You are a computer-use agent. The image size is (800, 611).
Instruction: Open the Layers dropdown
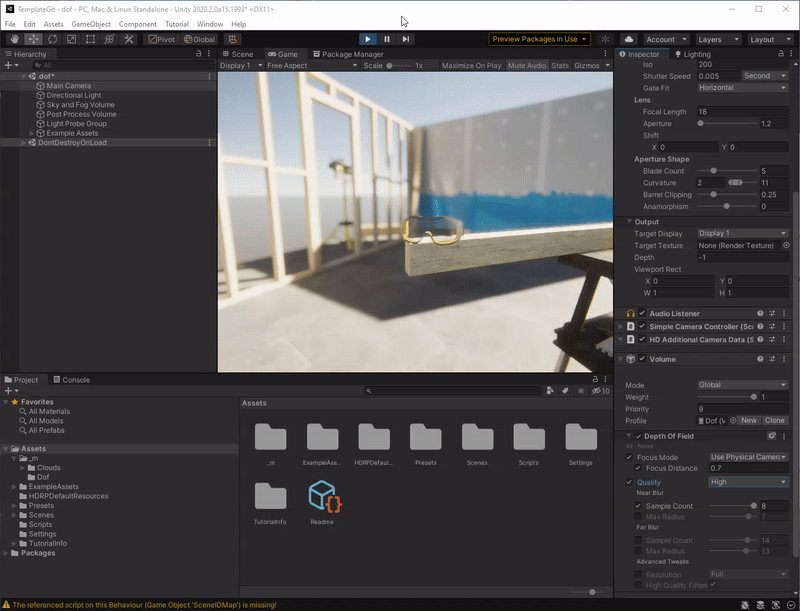(718, 39)
